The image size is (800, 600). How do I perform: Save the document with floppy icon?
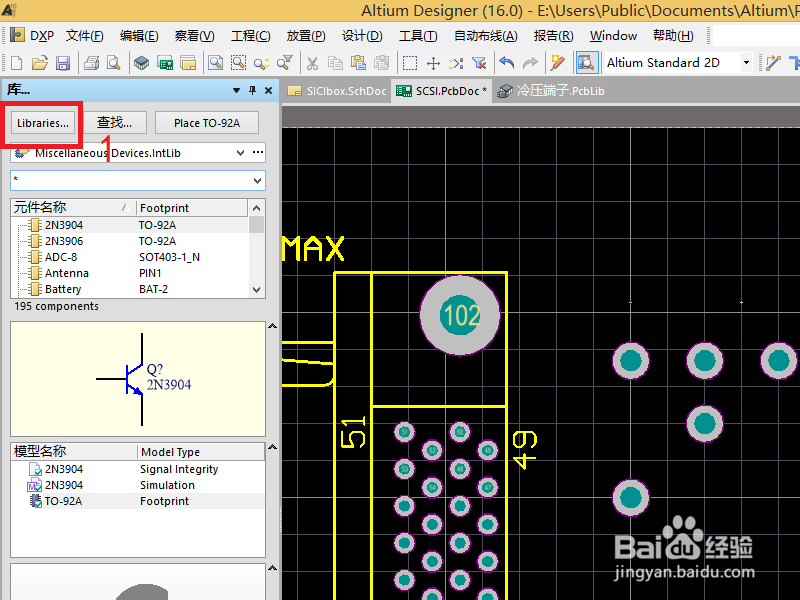62,63
